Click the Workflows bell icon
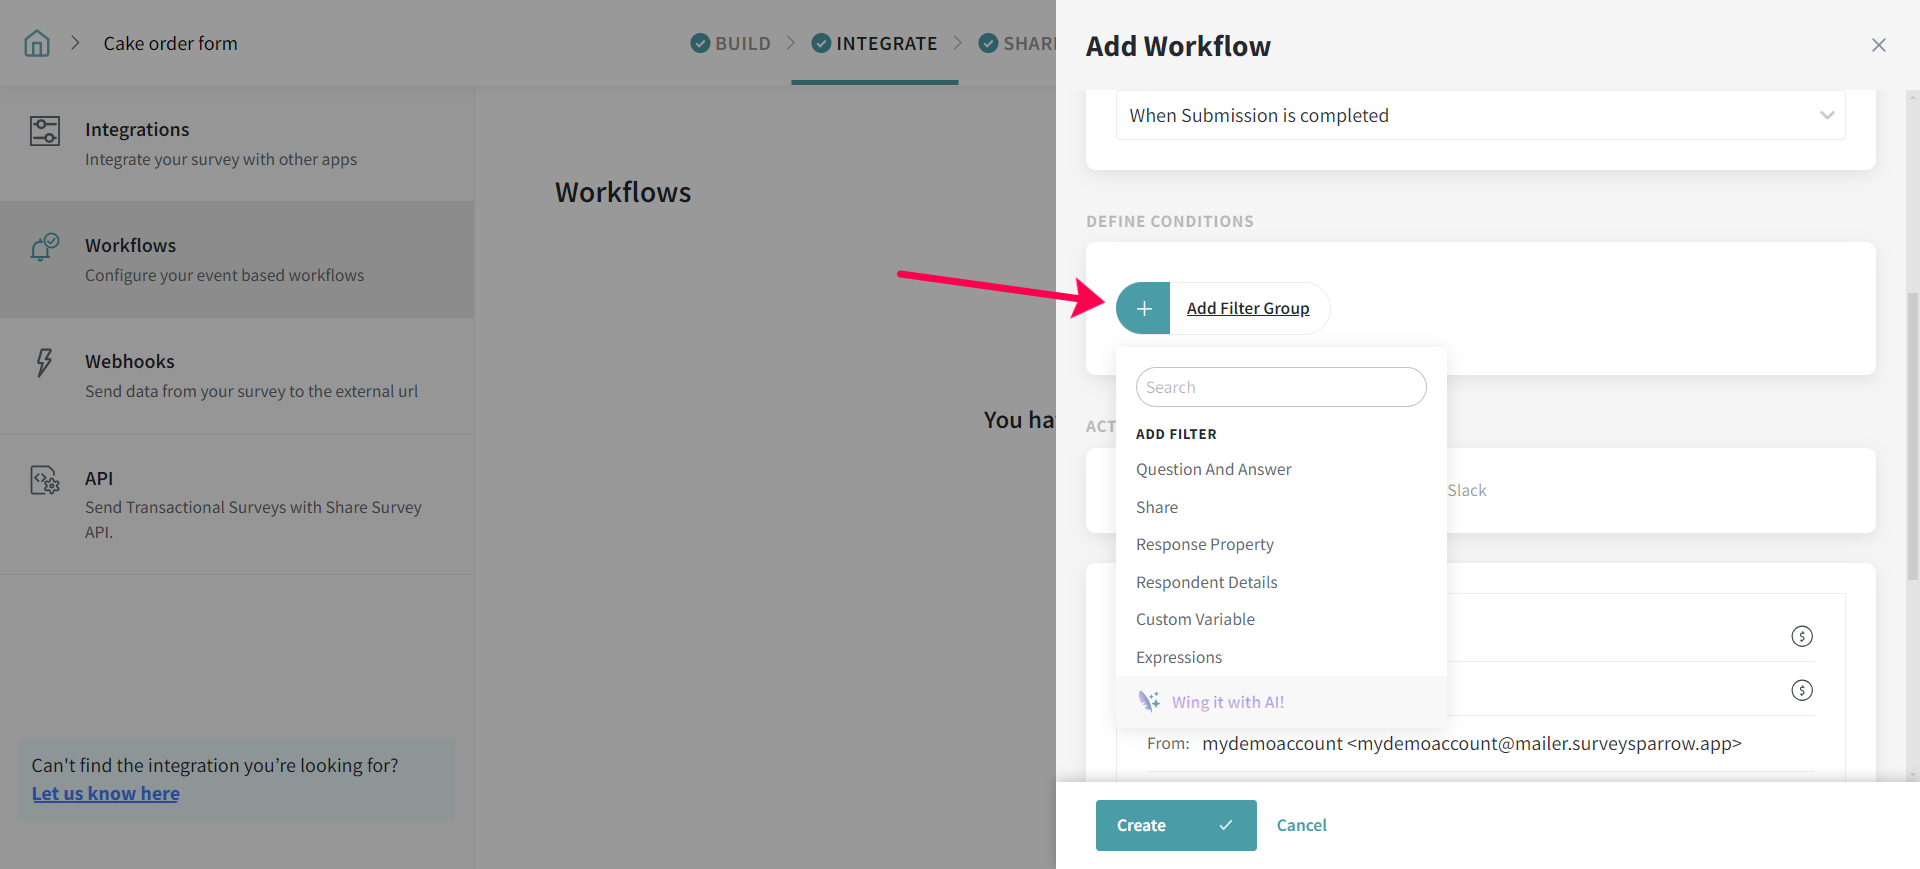The height and width of the screenshot is (869, 1920). (x=45, y=247)
